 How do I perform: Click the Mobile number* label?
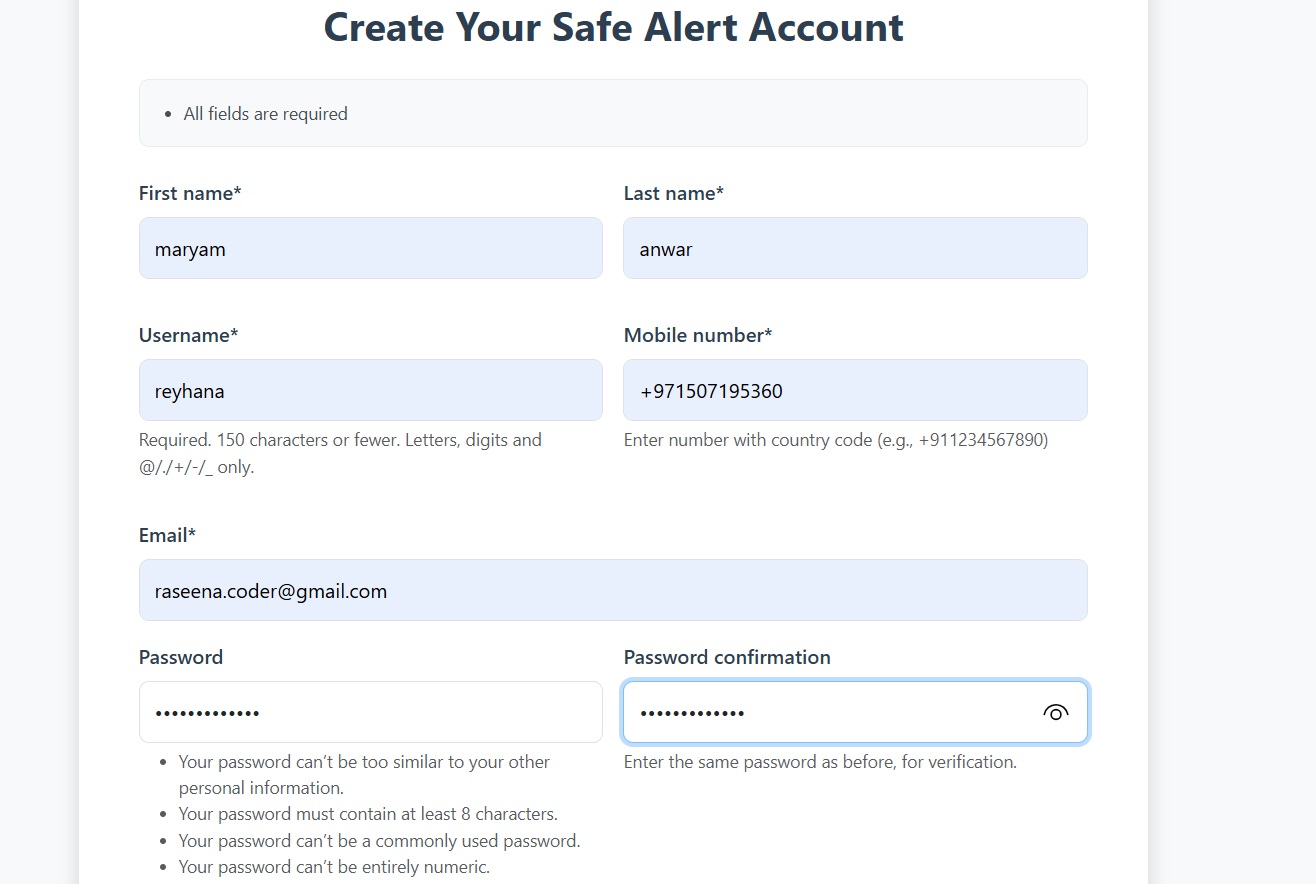(698, 335)
